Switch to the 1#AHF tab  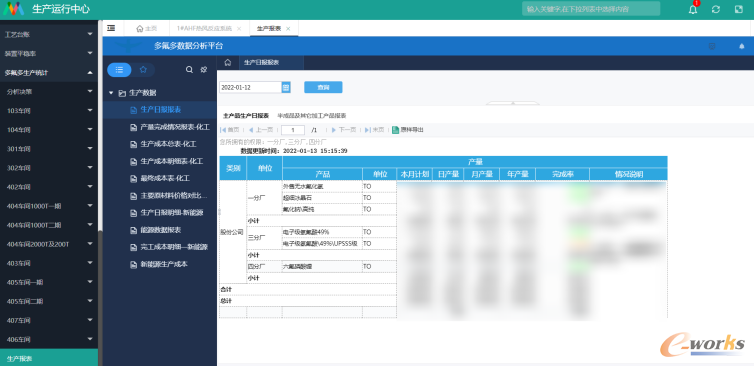tap(208, 28)
